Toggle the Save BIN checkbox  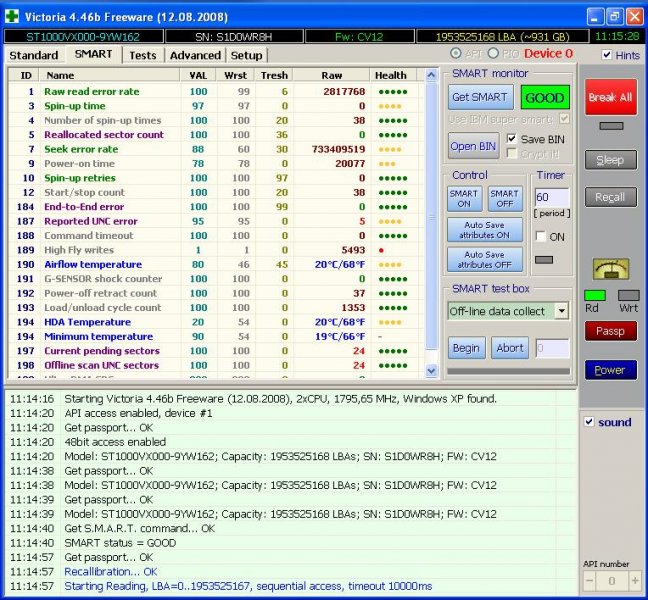[512, 138]
